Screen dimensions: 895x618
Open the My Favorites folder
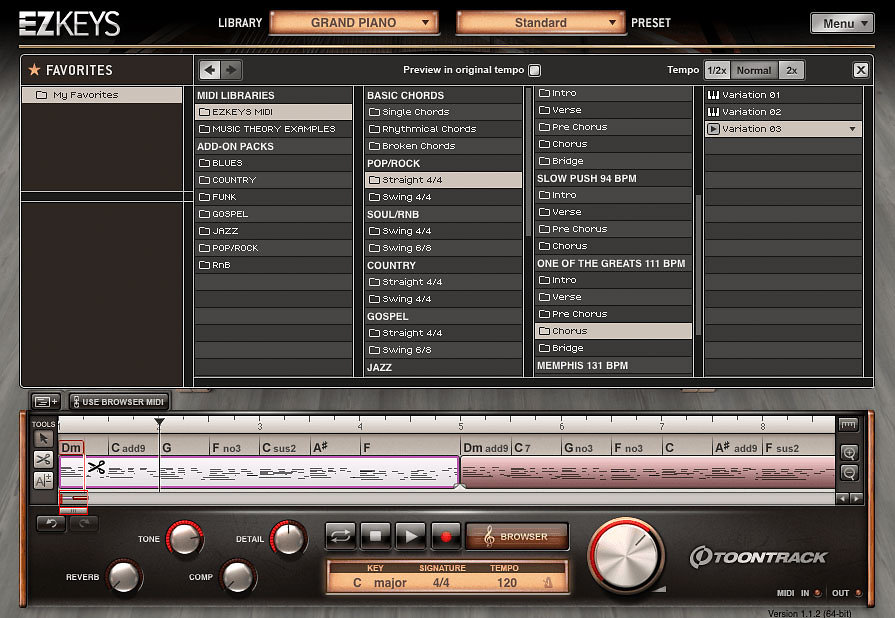[102, 95]
